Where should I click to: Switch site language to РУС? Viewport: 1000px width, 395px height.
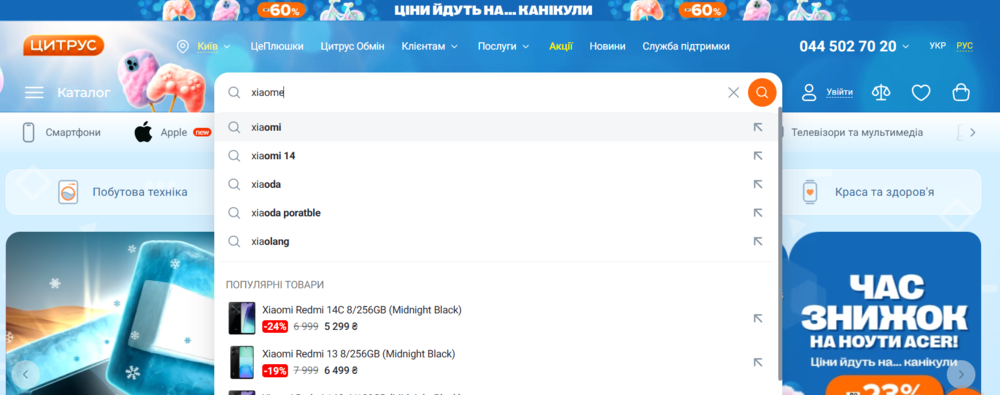(964, 46)
